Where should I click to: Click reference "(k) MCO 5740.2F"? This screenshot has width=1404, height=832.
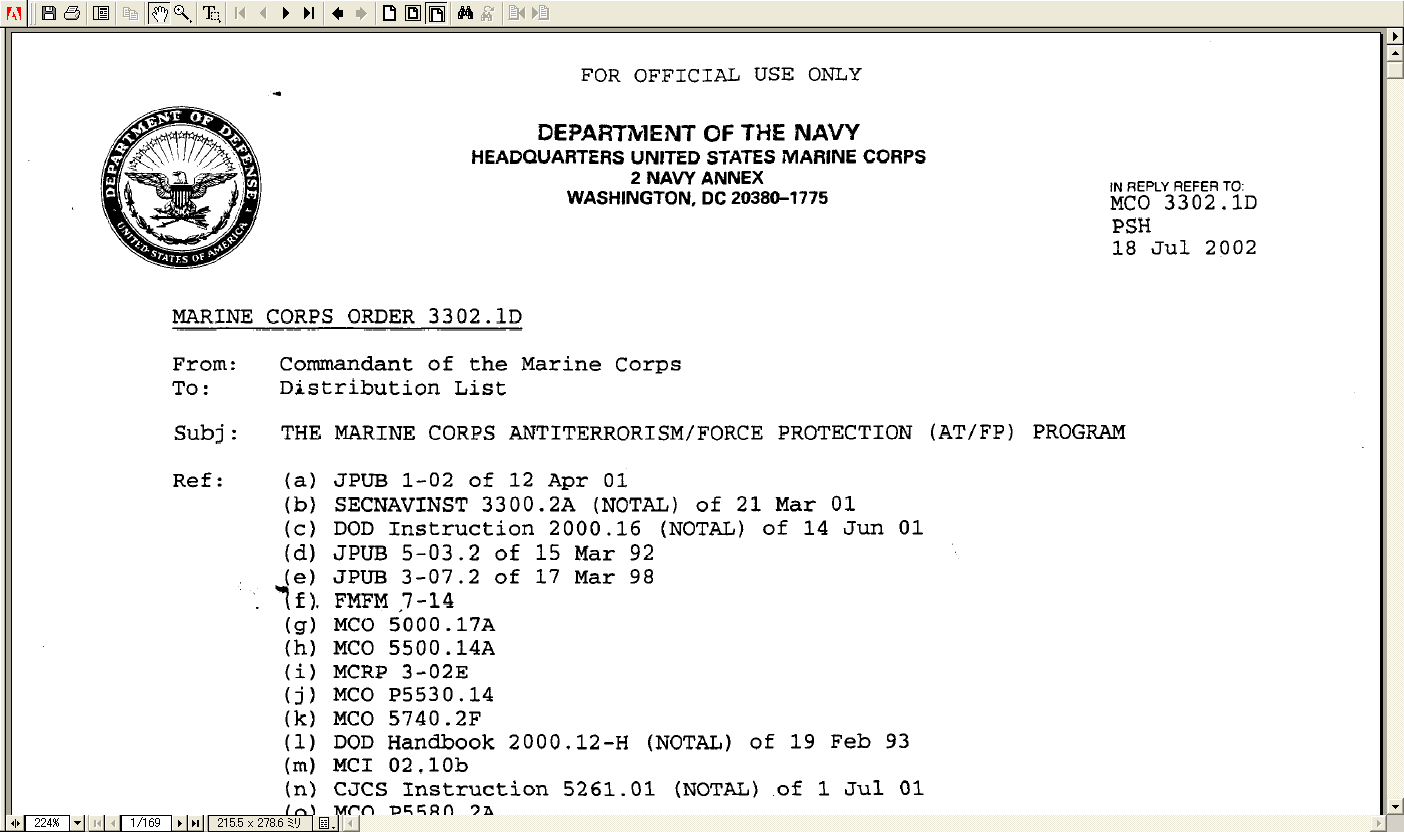click(x=382, y=719)
